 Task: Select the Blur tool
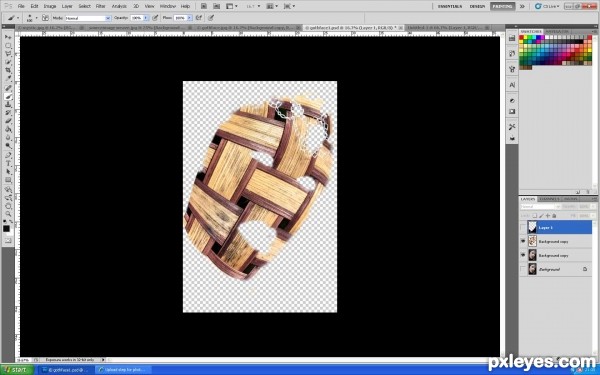point(8,138)
